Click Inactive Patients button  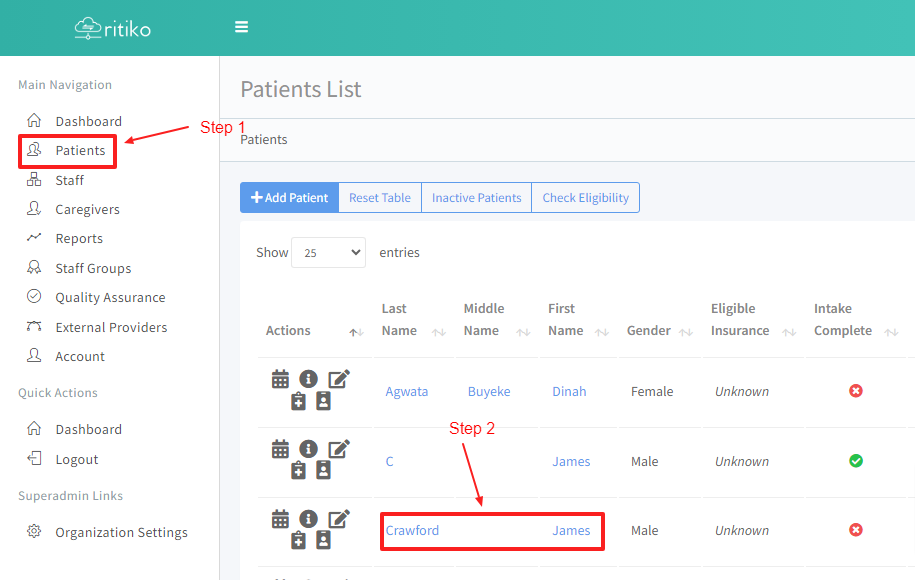coord(476,198)
